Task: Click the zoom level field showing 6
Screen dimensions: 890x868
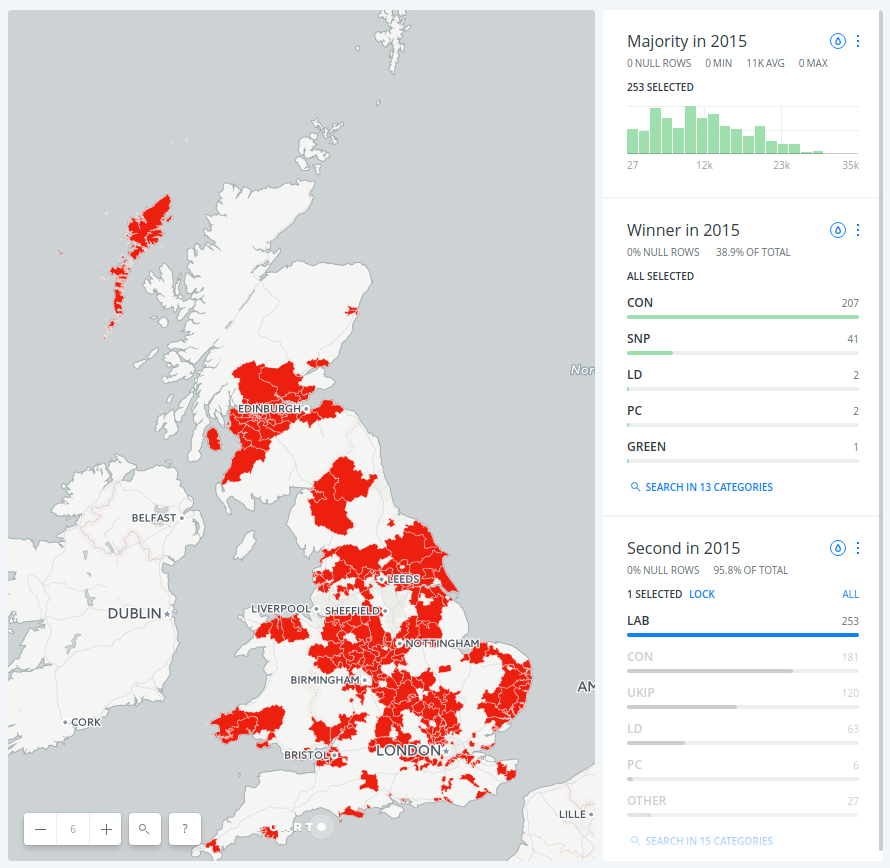Action: click(x=72, y=829)
